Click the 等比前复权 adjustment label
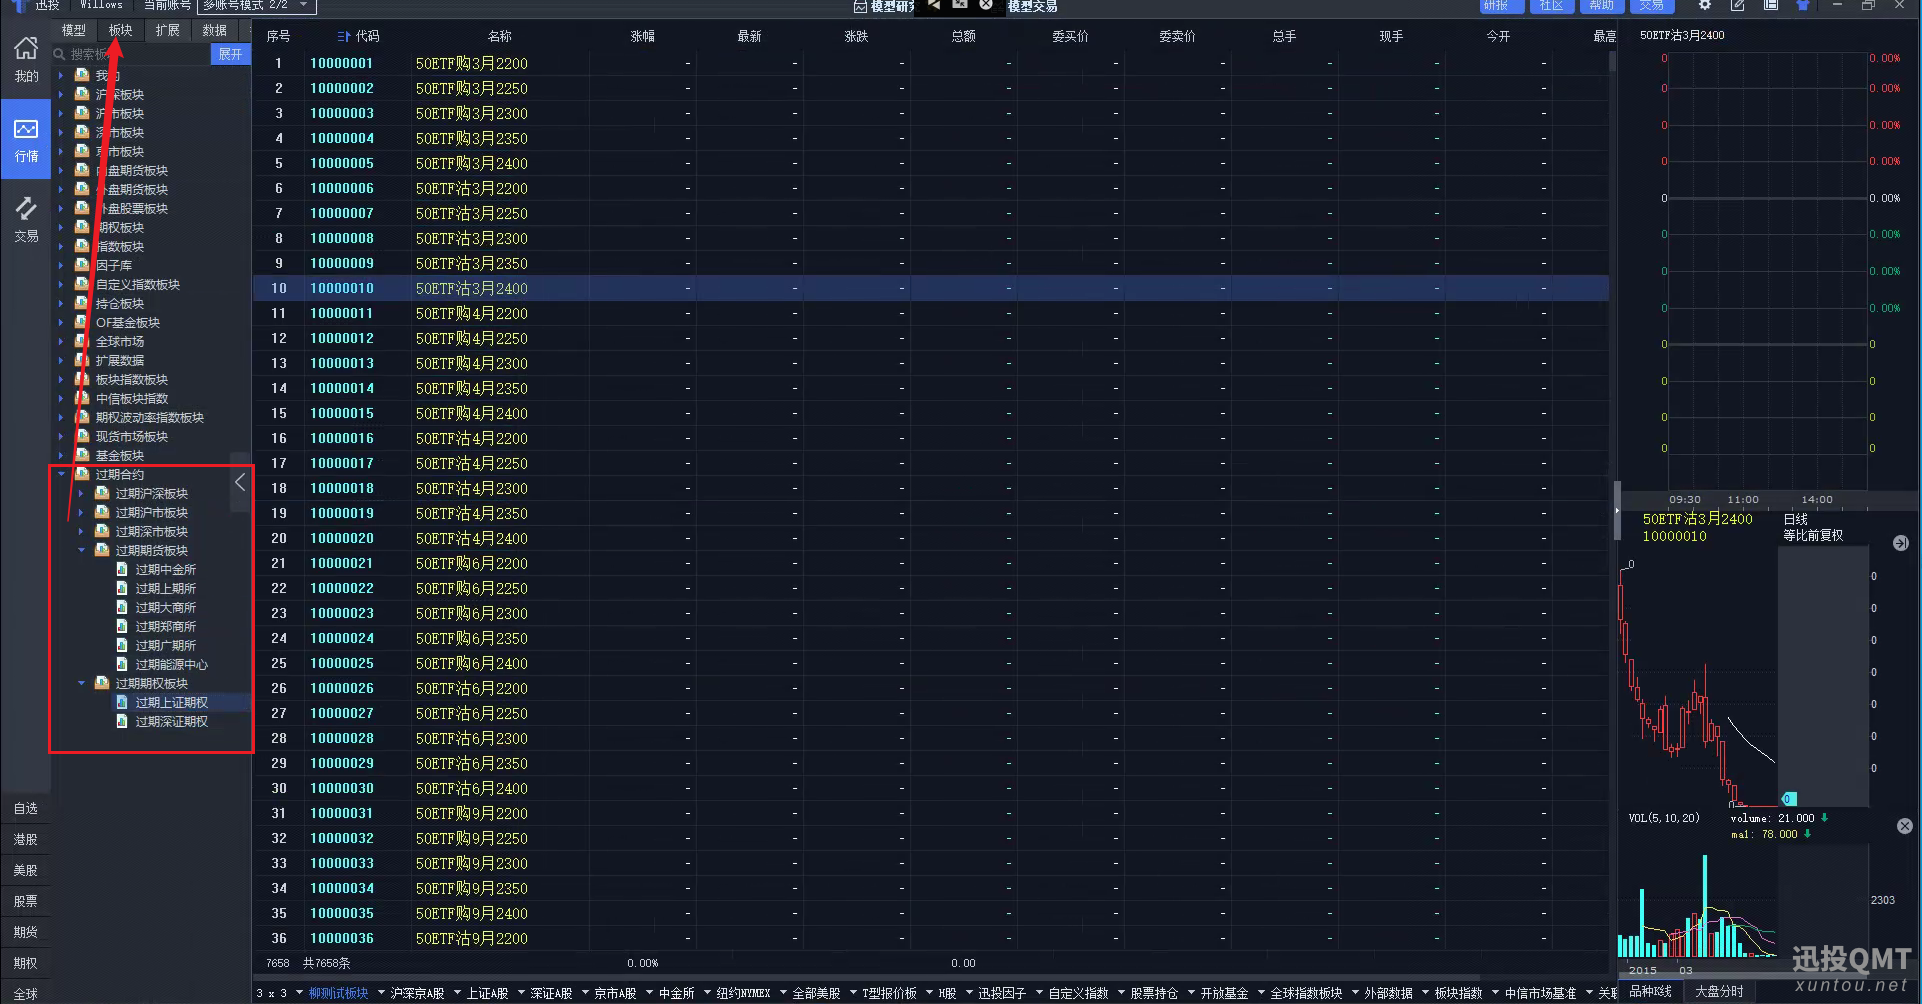The width and height of the screenshot is (1922, 1004). (x=1813, y=536)
